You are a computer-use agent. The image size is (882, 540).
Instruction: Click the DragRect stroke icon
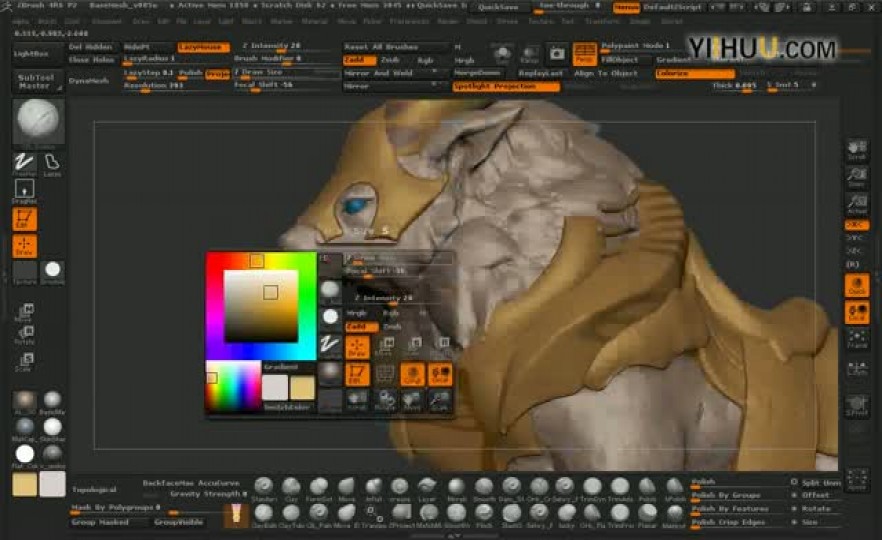24,191
